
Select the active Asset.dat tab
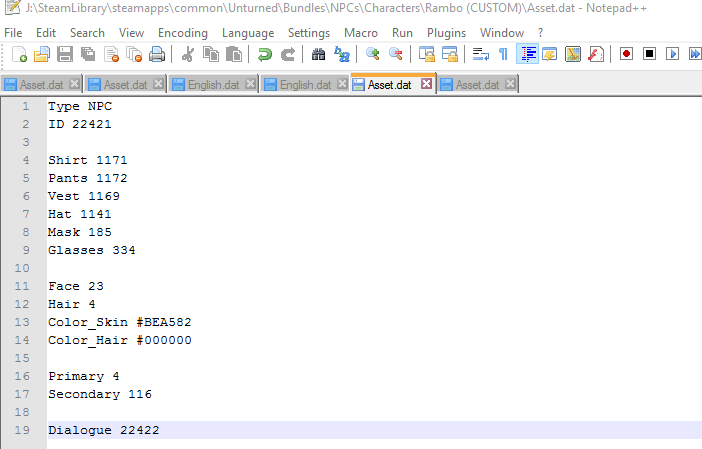click(388, 85)
